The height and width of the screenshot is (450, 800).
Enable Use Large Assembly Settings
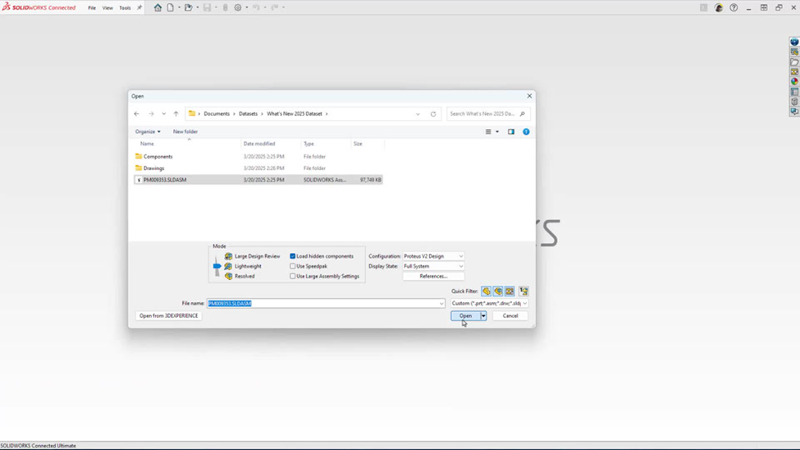[x=292, y=276]
